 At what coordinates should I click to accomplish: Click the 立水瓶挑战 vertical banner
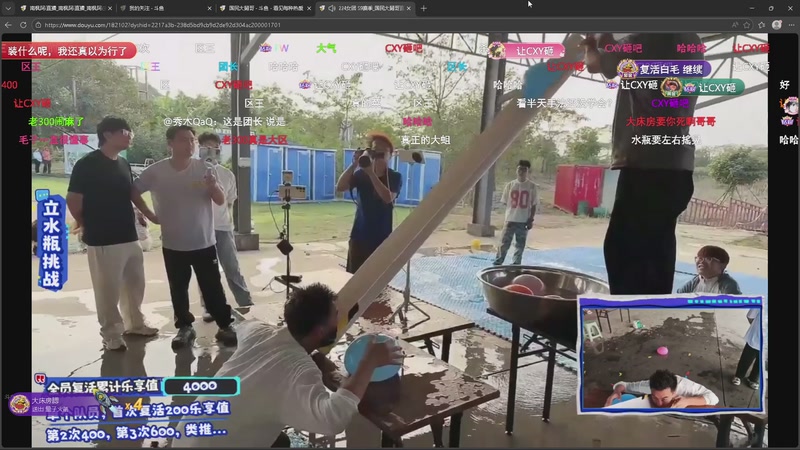pyautogui.click(x=51, y=242)
